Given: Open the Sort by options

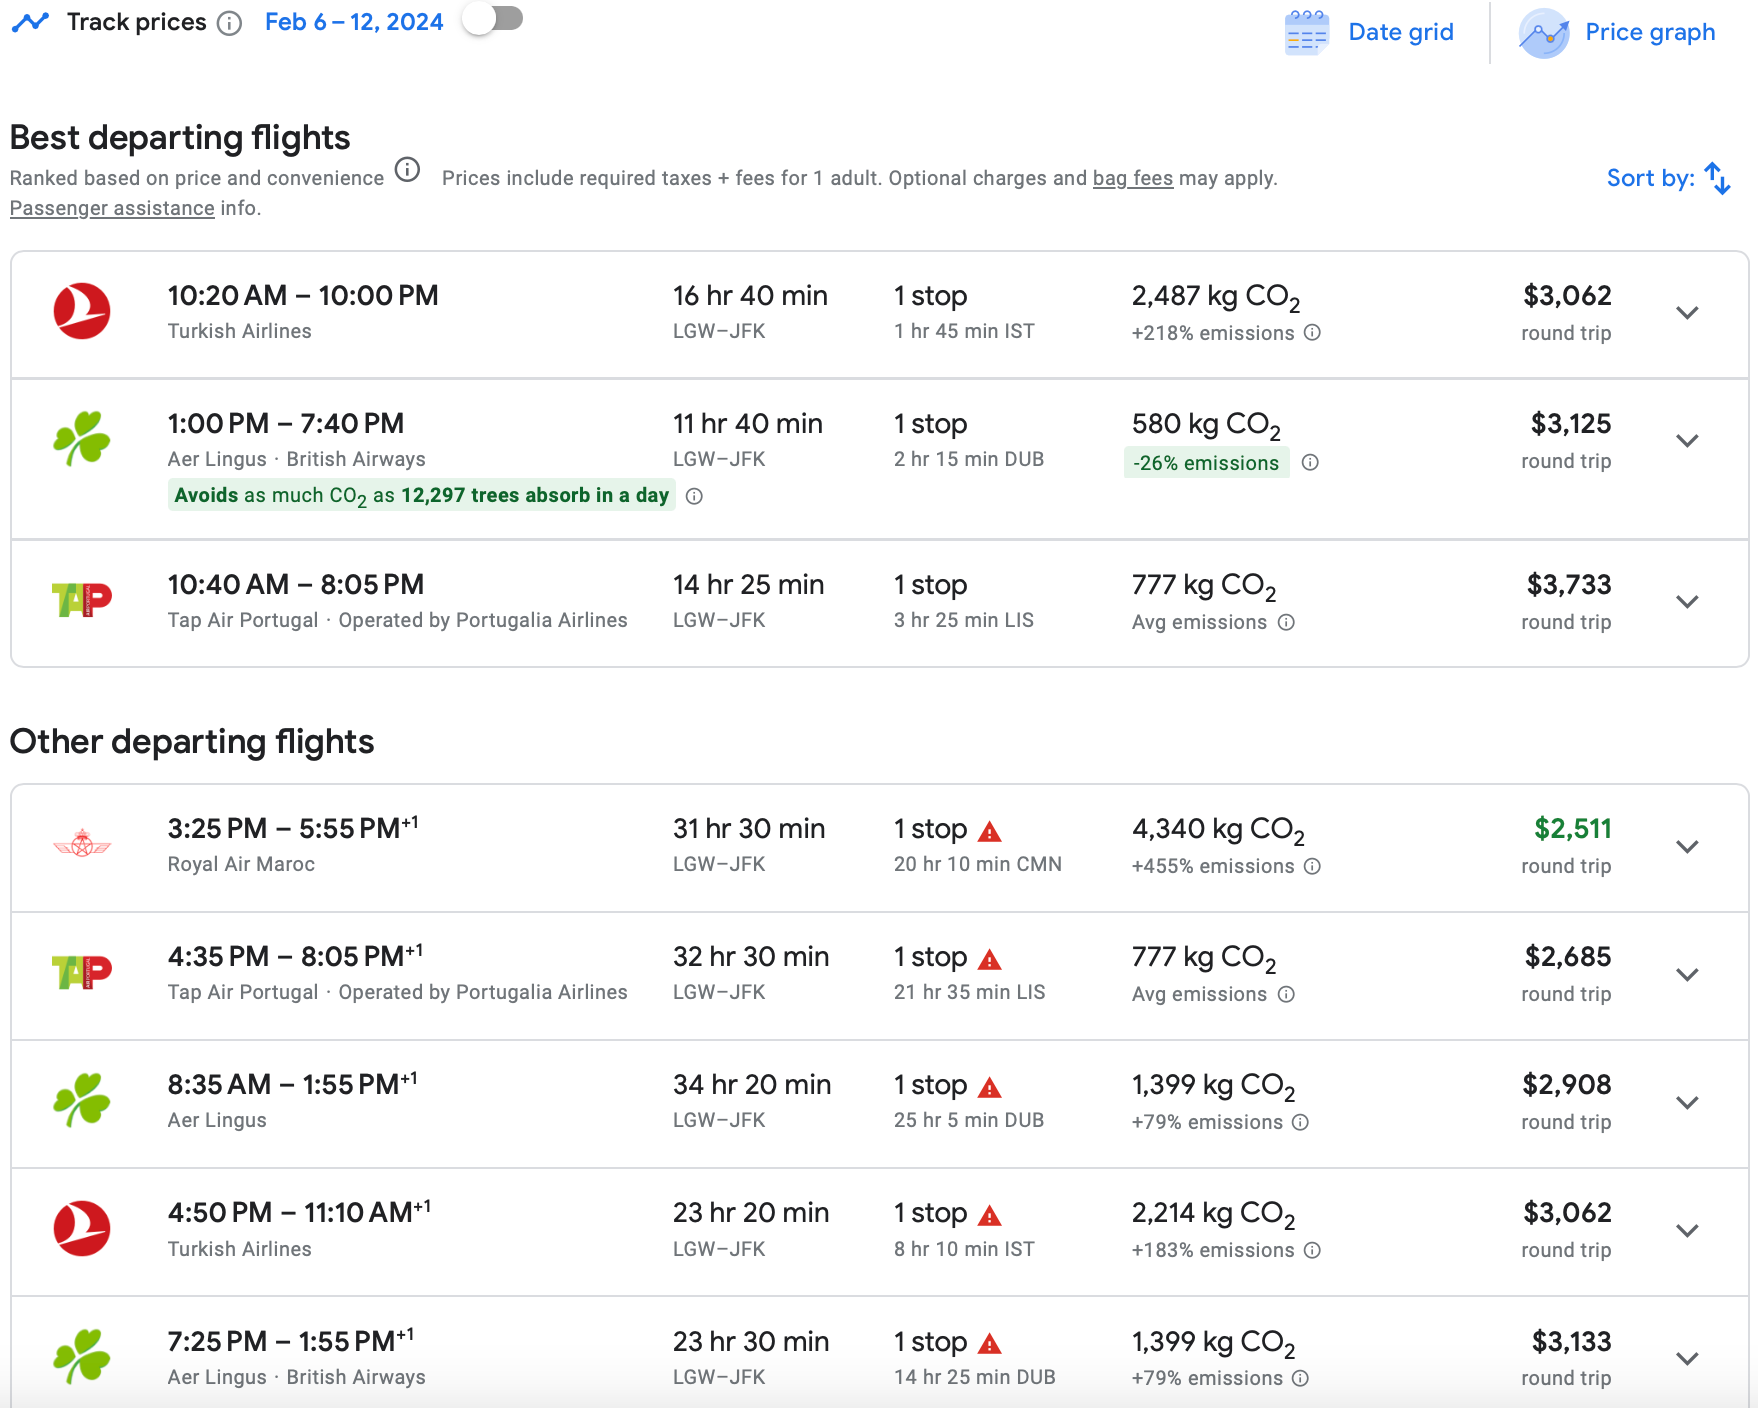Looking at the screenshot, I should [x=1668, y=178].
